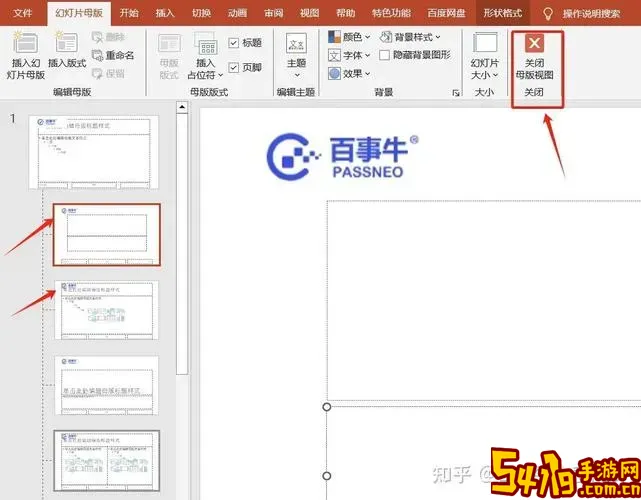Toggle the 页脚 checkbox

point(233,67)
